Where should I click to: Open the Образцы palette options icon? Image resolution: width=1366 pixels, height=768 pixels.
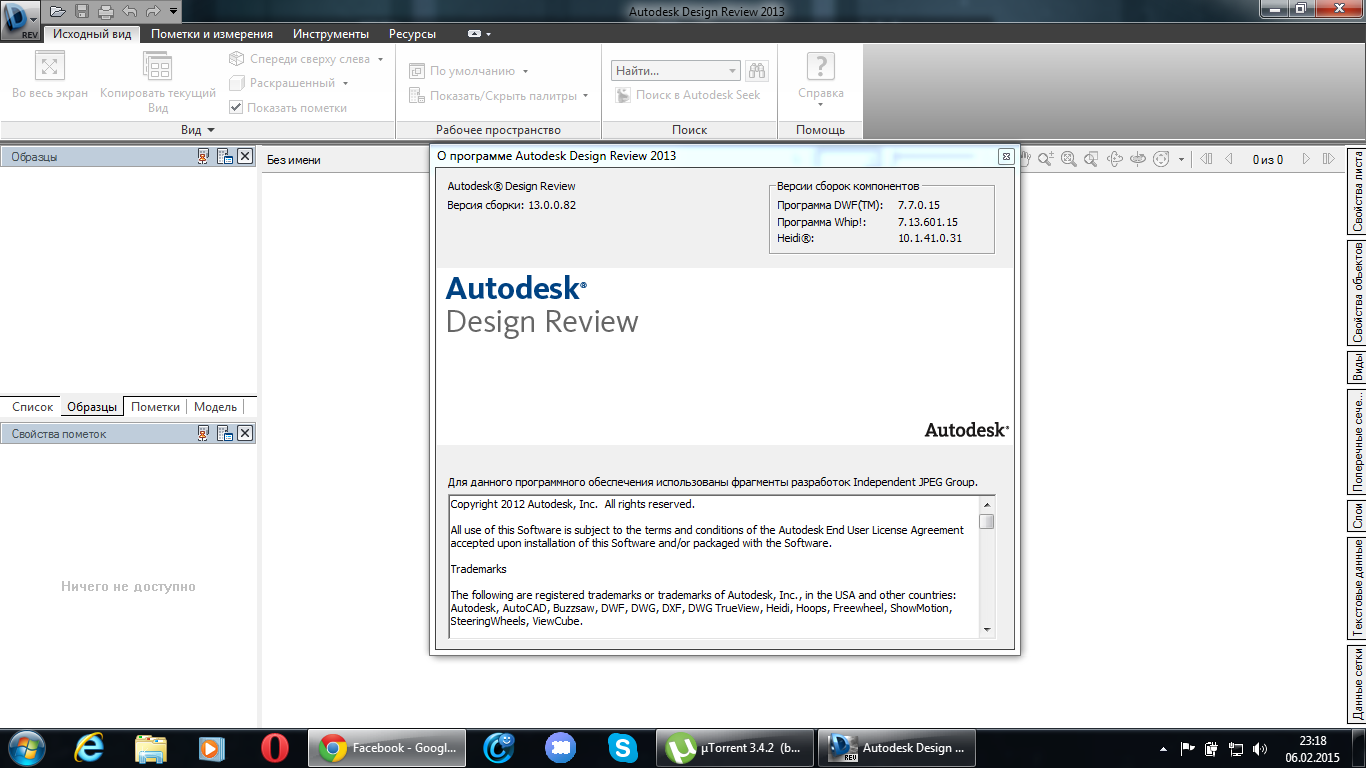point(225,156)
